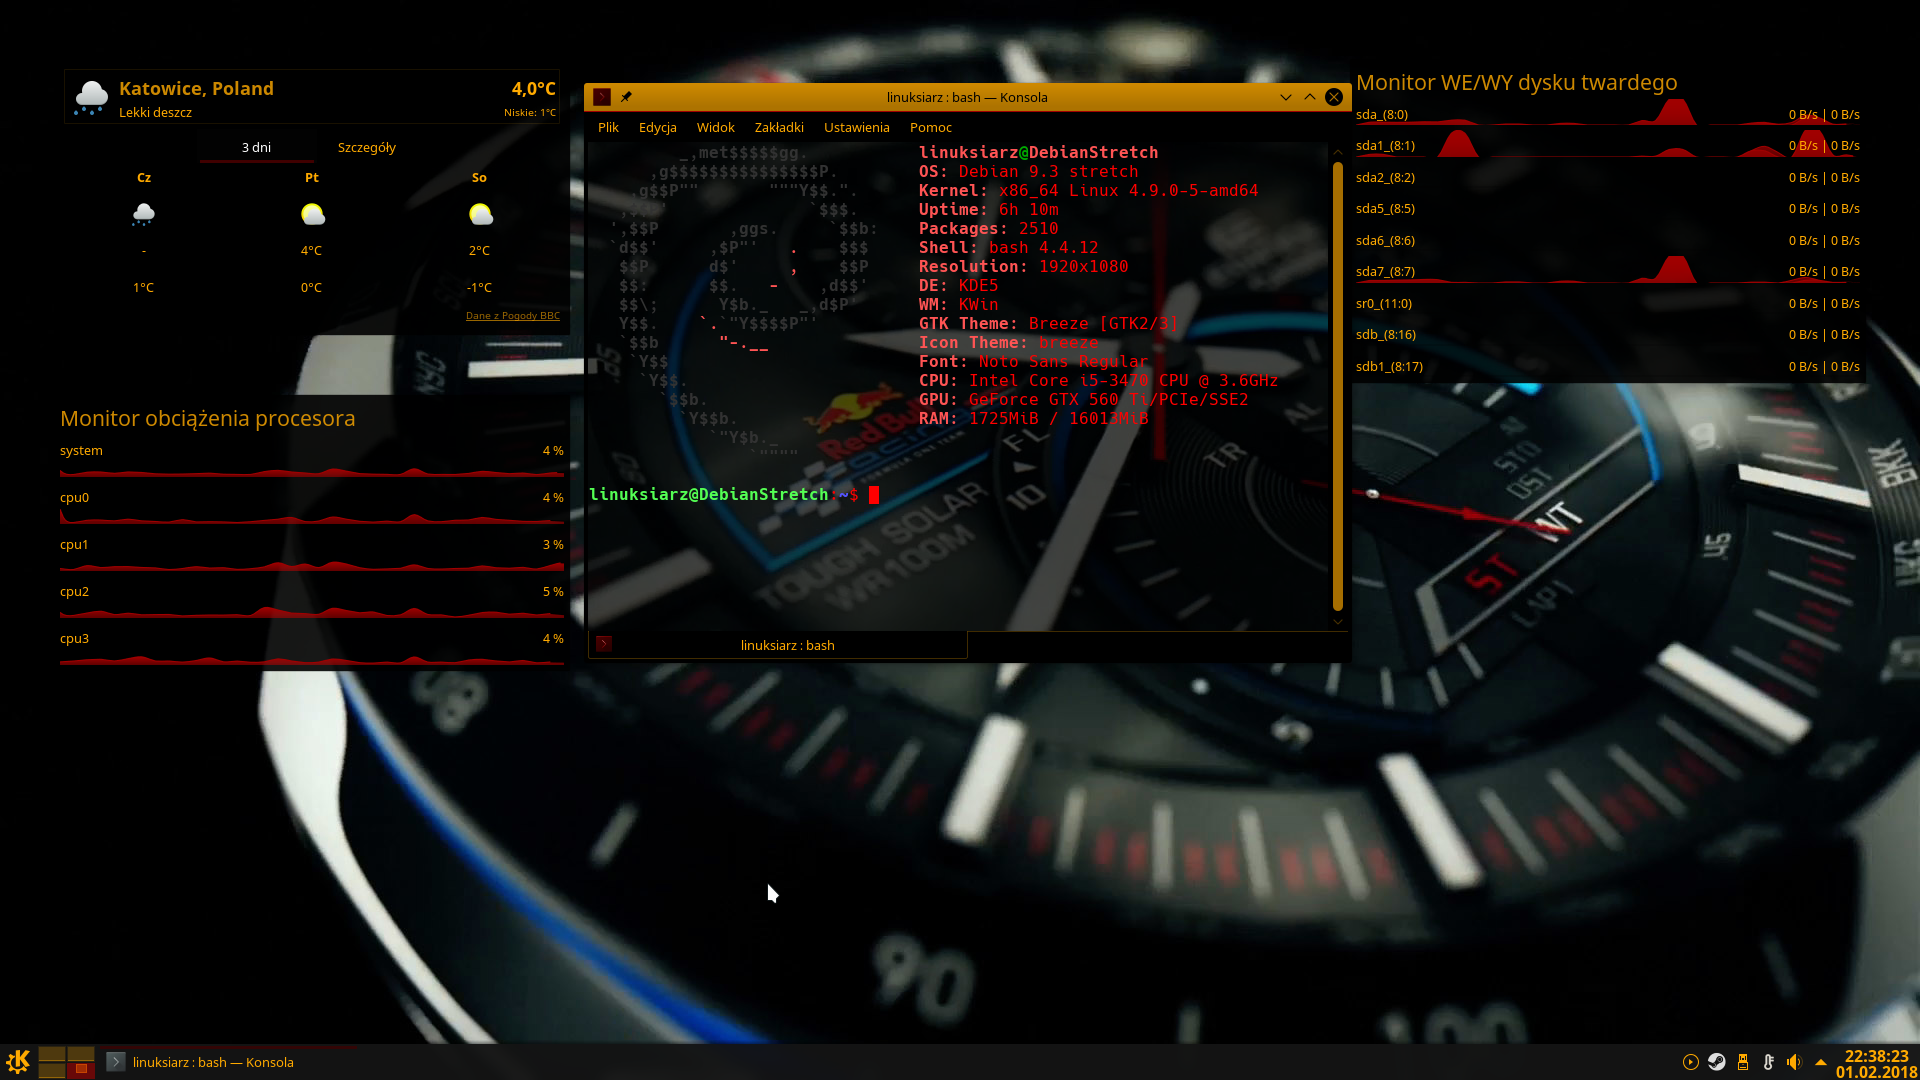Click the sdb_(8:16) disk row

click(x=1608, y=334)
